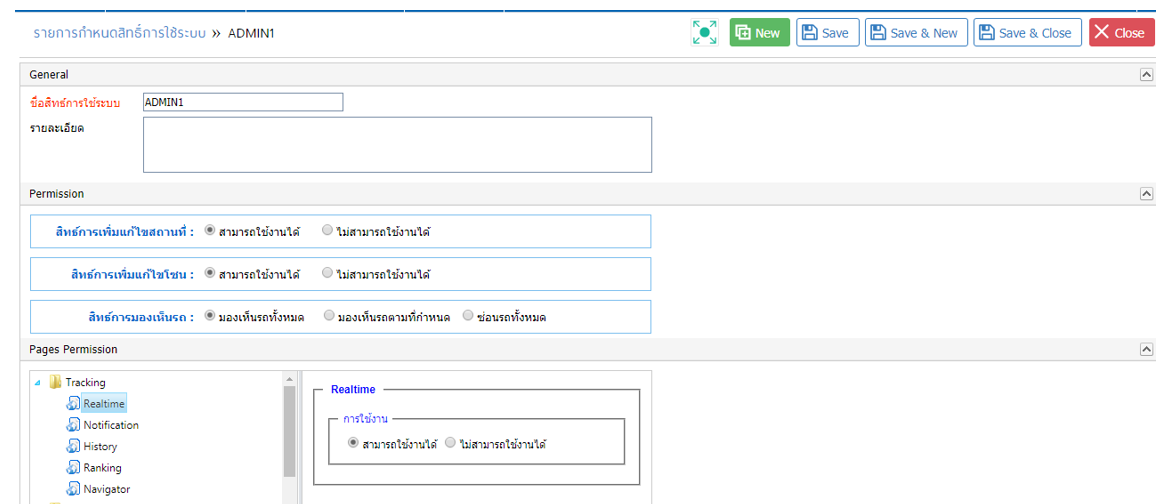This screenshot has width=1170, height=504.
Task: Click the Notification page icon
Action: pos(73,425)
